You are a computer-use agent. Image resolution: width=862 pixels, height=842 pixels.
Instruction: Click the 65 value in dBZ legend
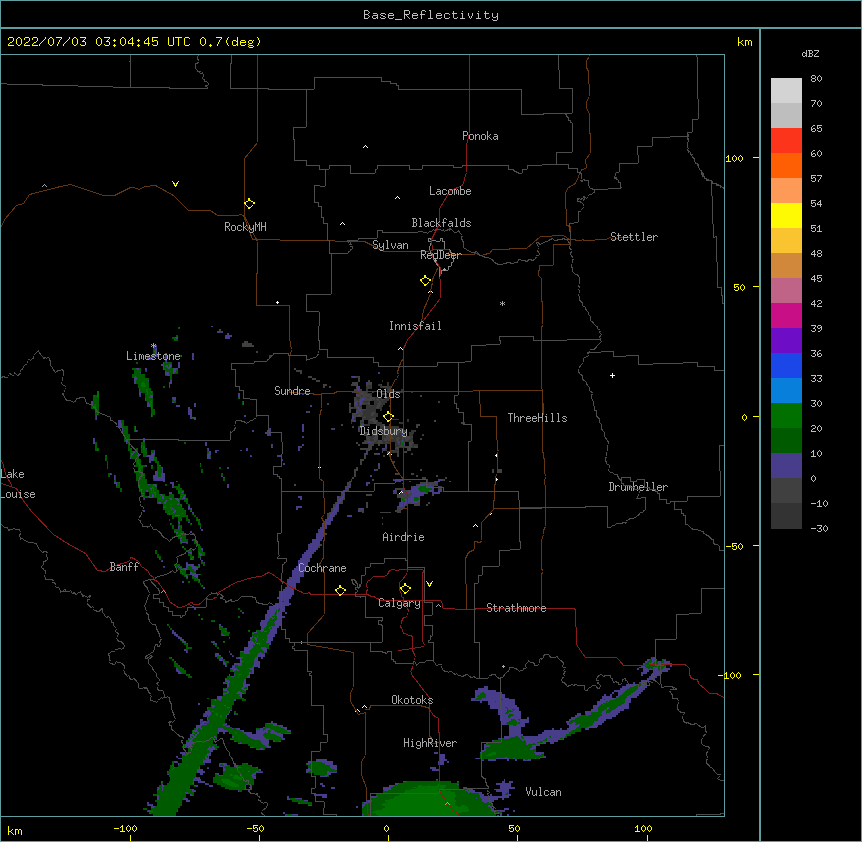816,128
